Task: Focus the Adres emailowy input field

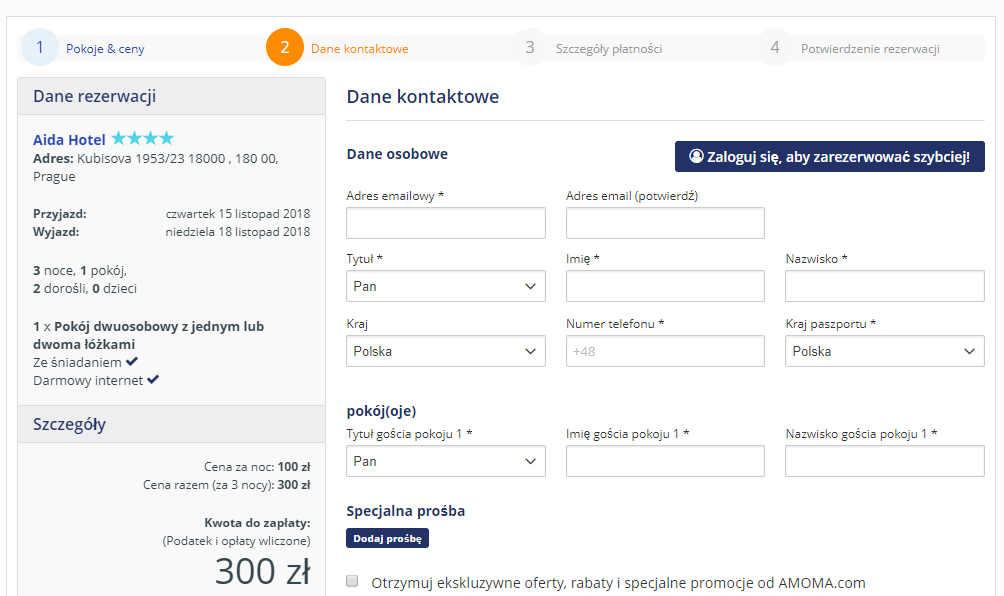Action: (446, 223)
